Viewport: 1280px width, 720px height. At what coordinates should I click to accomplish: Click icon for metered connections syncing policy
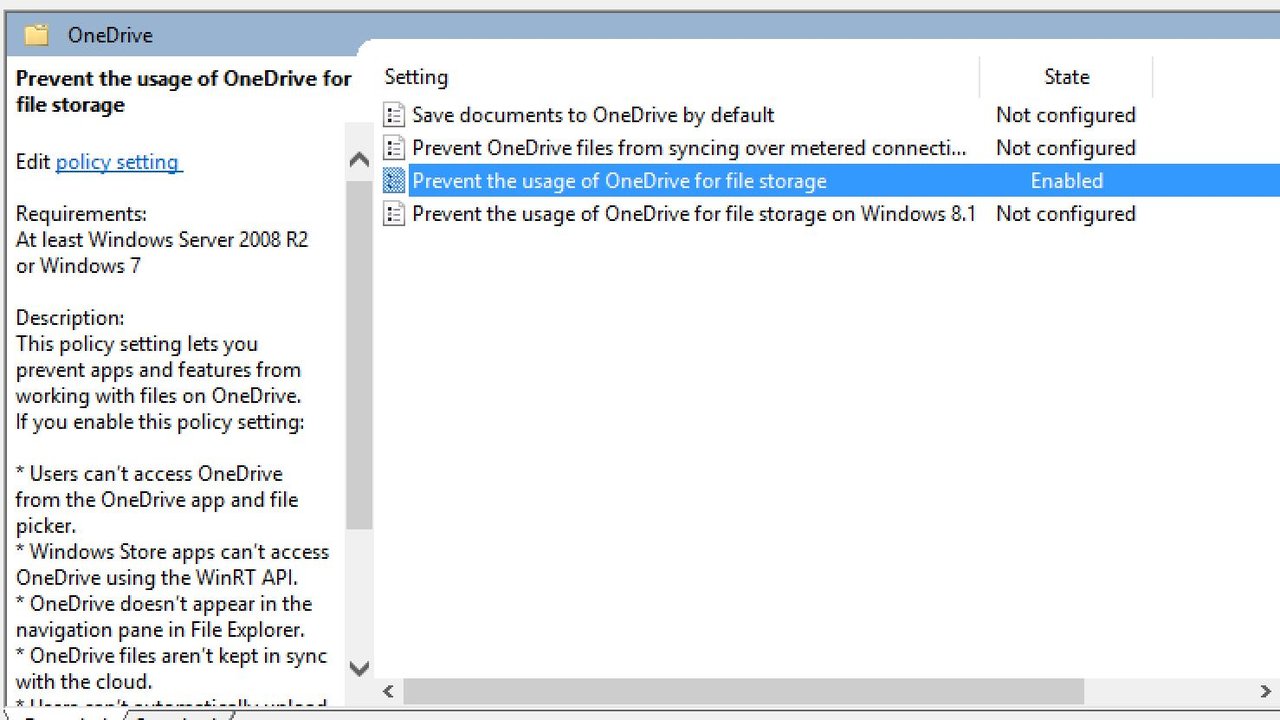395,148
